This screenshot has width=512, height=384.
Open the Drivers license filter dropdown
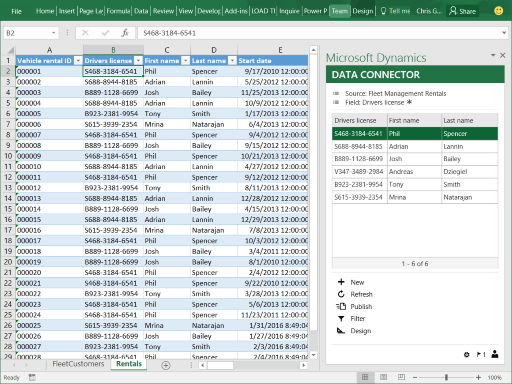138,61
